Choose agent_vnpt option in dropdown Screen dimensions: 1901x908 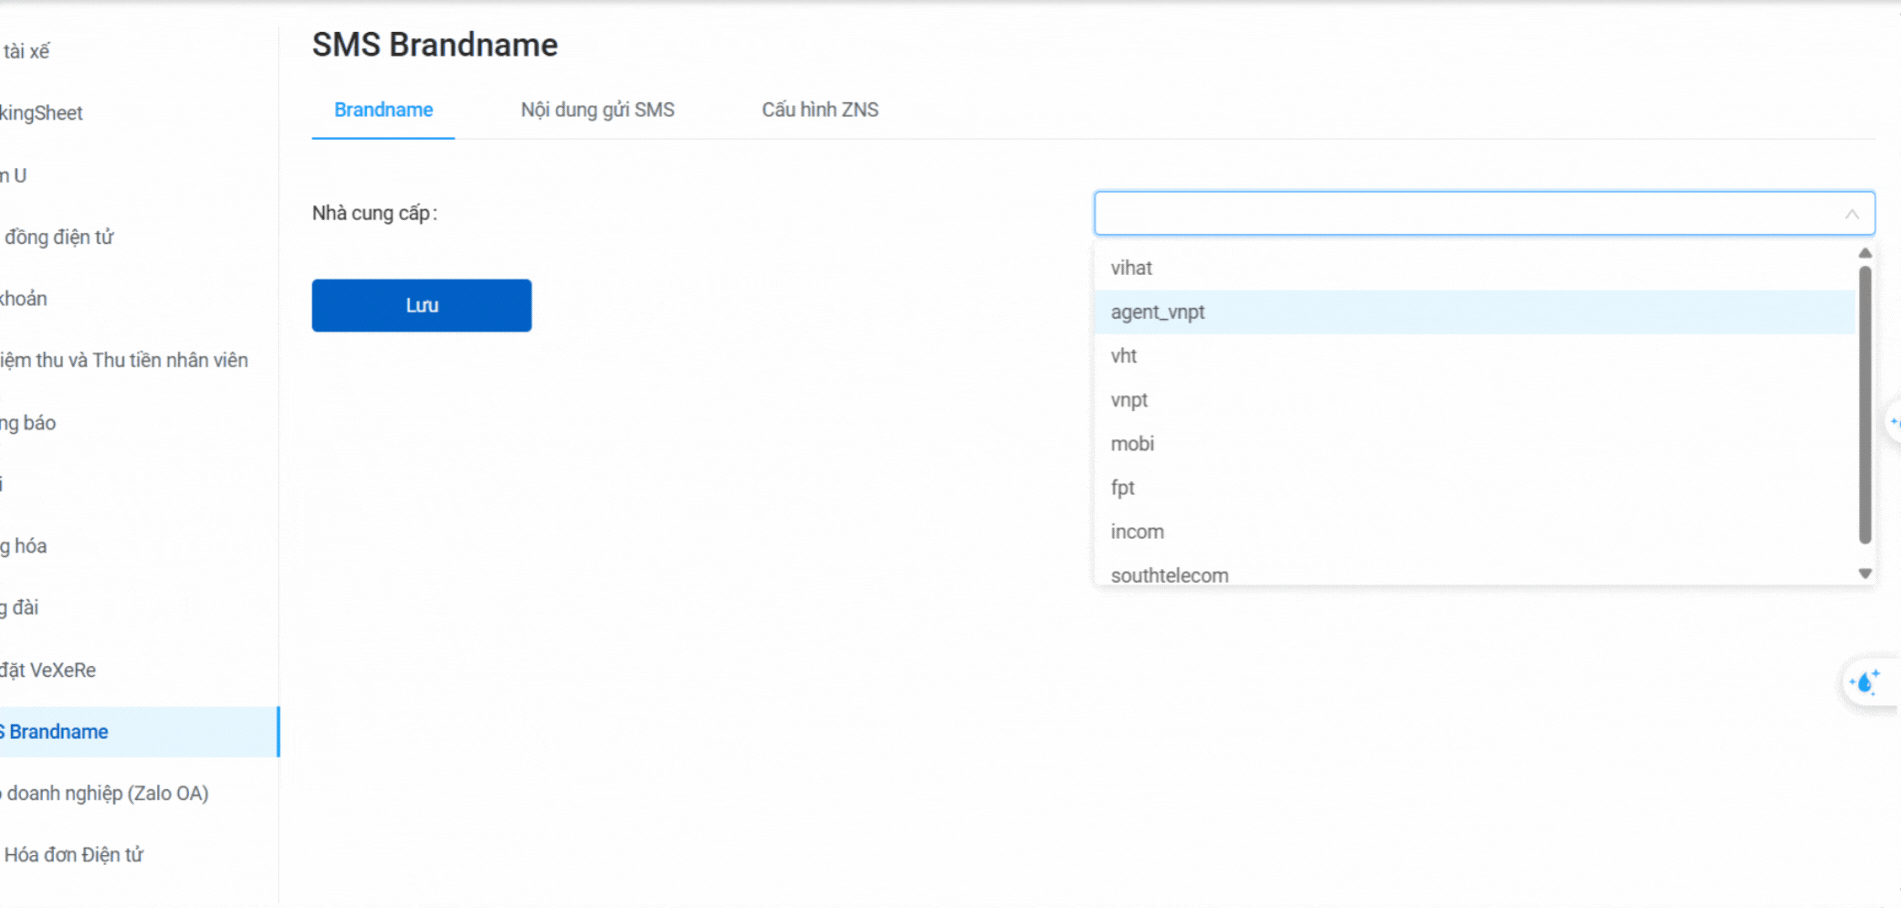pyautogui.click(x=1157, y=312)
